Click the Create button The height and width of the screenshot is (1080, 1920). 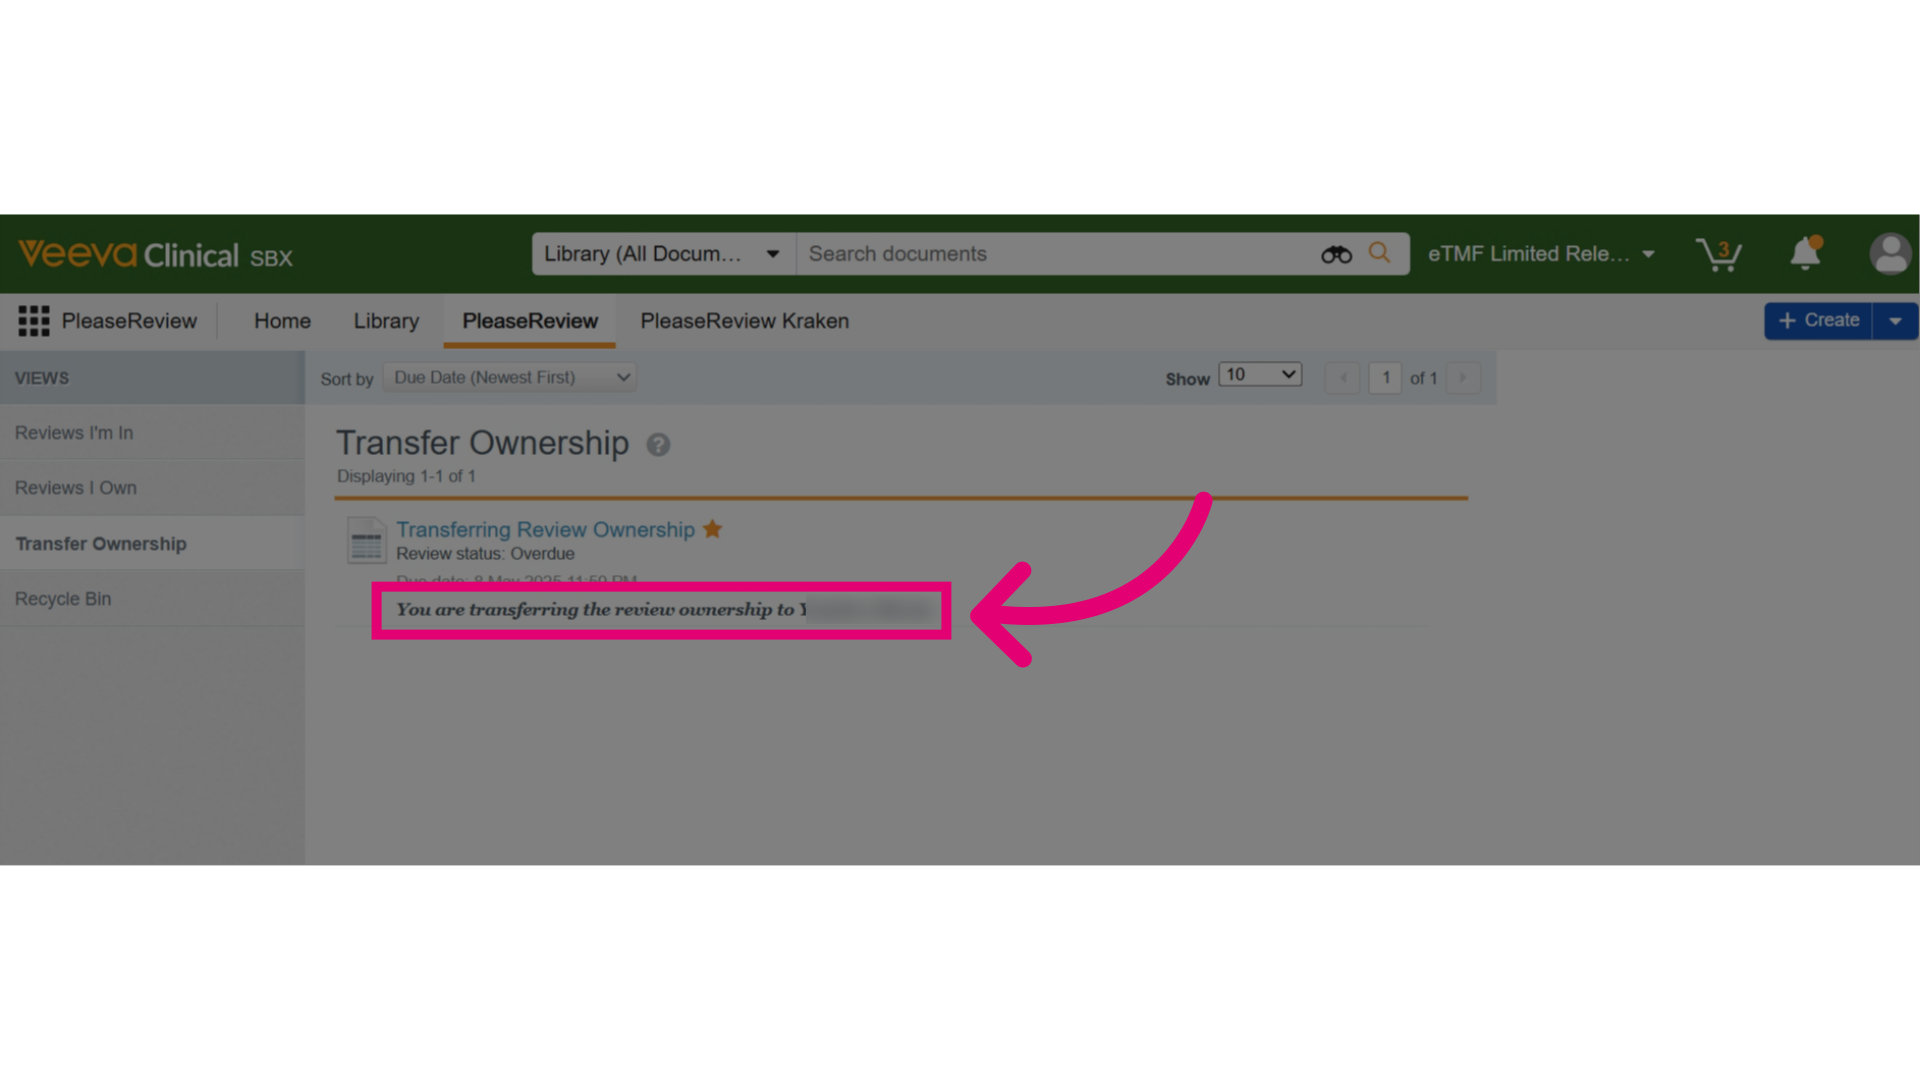[1818, 321]
